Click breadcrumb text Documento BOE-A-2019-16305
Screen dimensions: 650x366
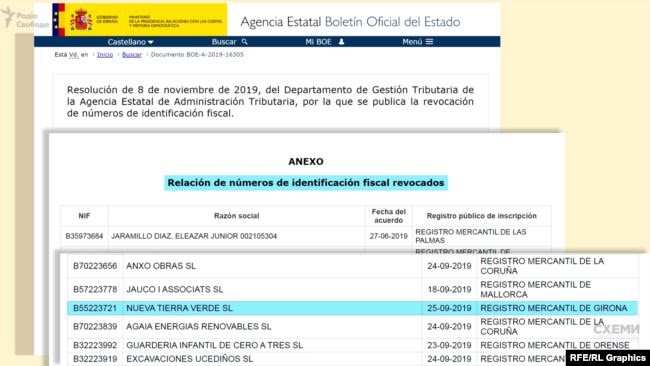click(197, 55)
